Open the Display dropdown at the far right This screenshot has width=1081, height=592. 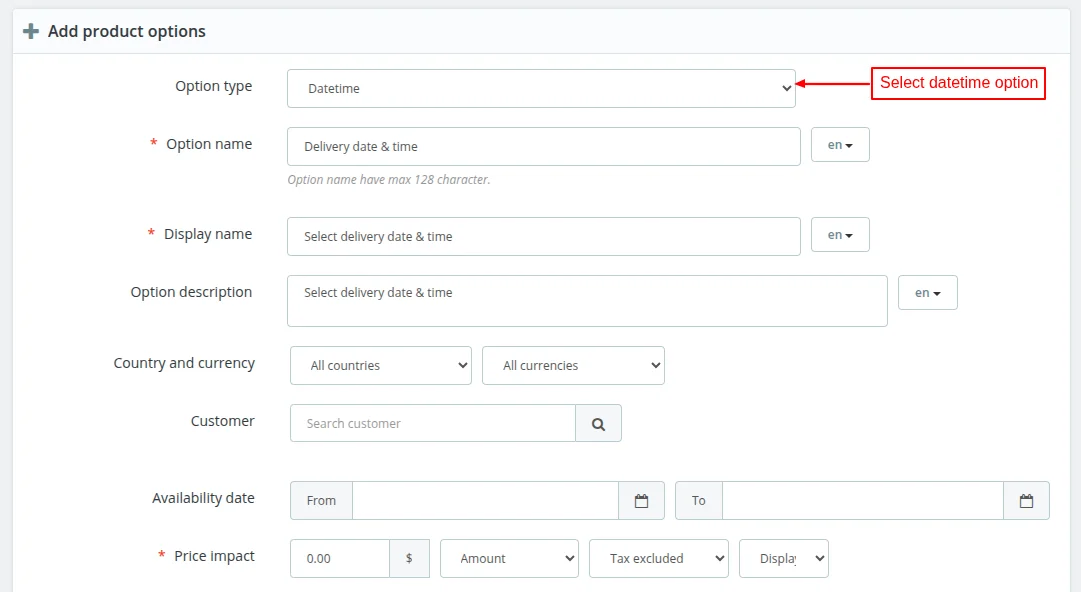(784, 558)
